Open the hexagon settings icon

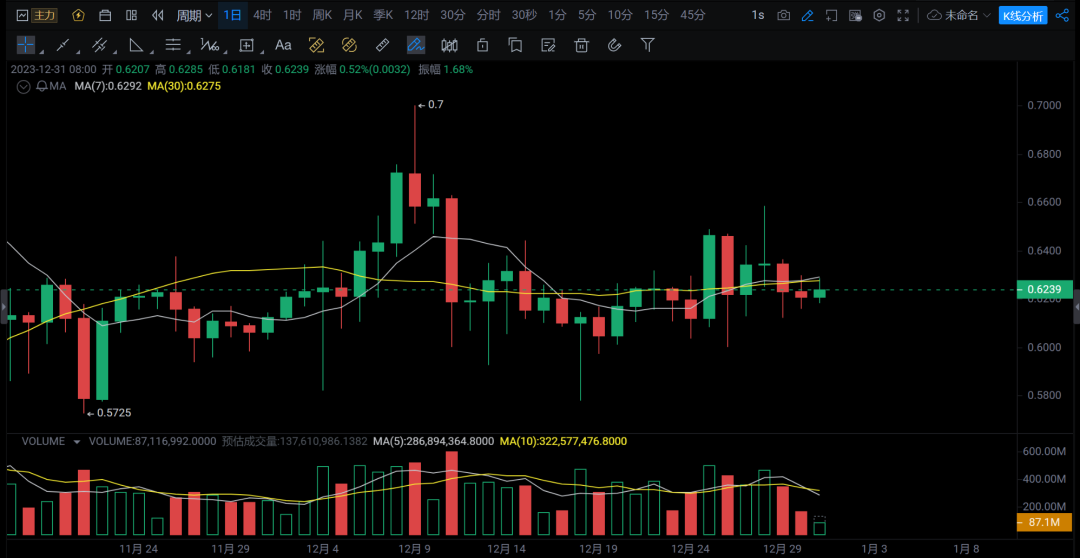pos(879,15)
